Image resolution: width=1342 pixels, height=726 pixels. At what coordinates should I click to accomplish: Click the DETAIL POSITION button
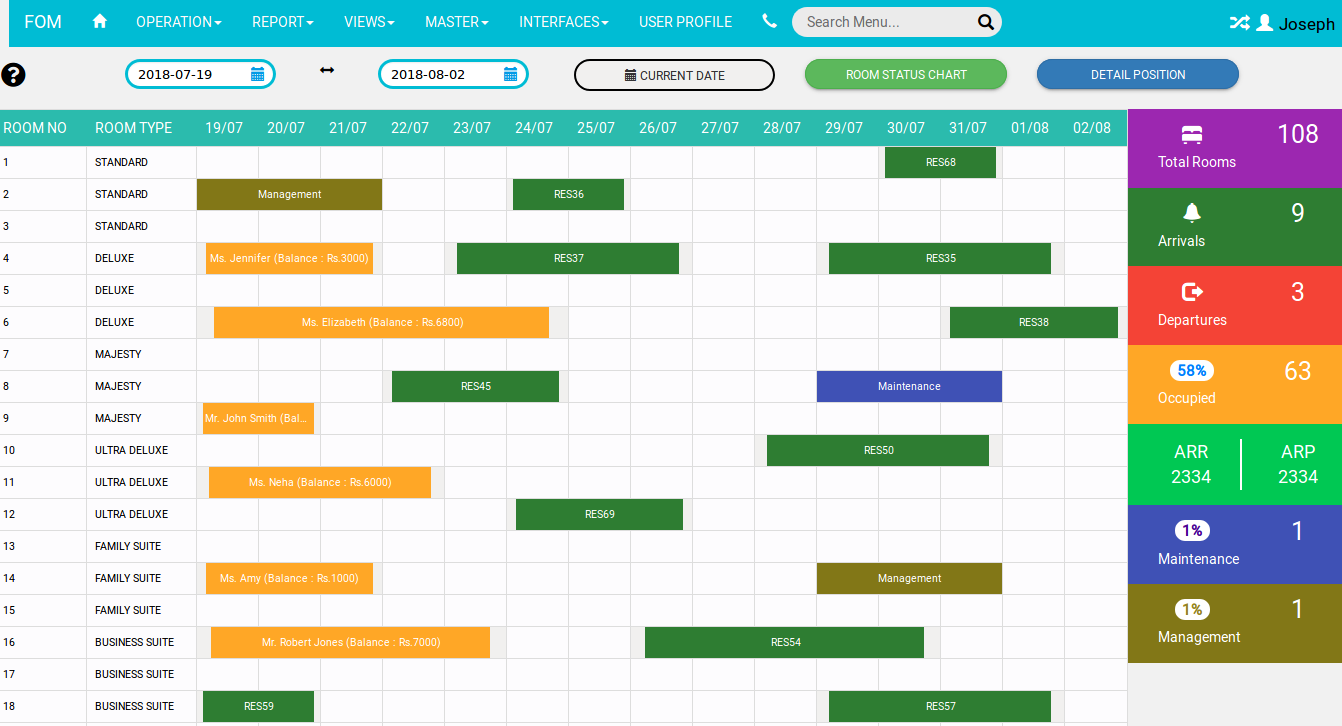point(1137,74)
